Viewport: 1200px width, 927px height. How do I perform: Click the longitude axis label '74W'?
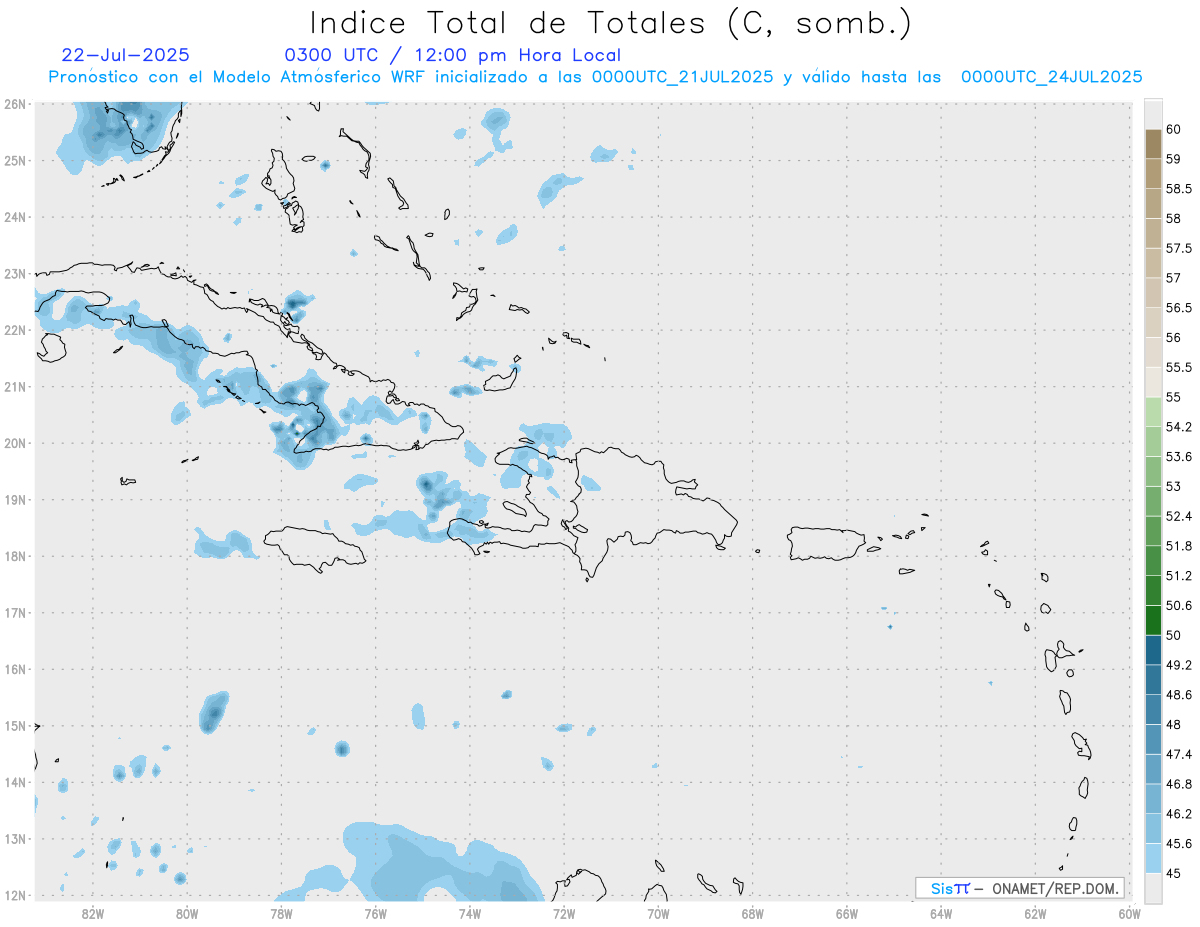(x=470, y=913)
